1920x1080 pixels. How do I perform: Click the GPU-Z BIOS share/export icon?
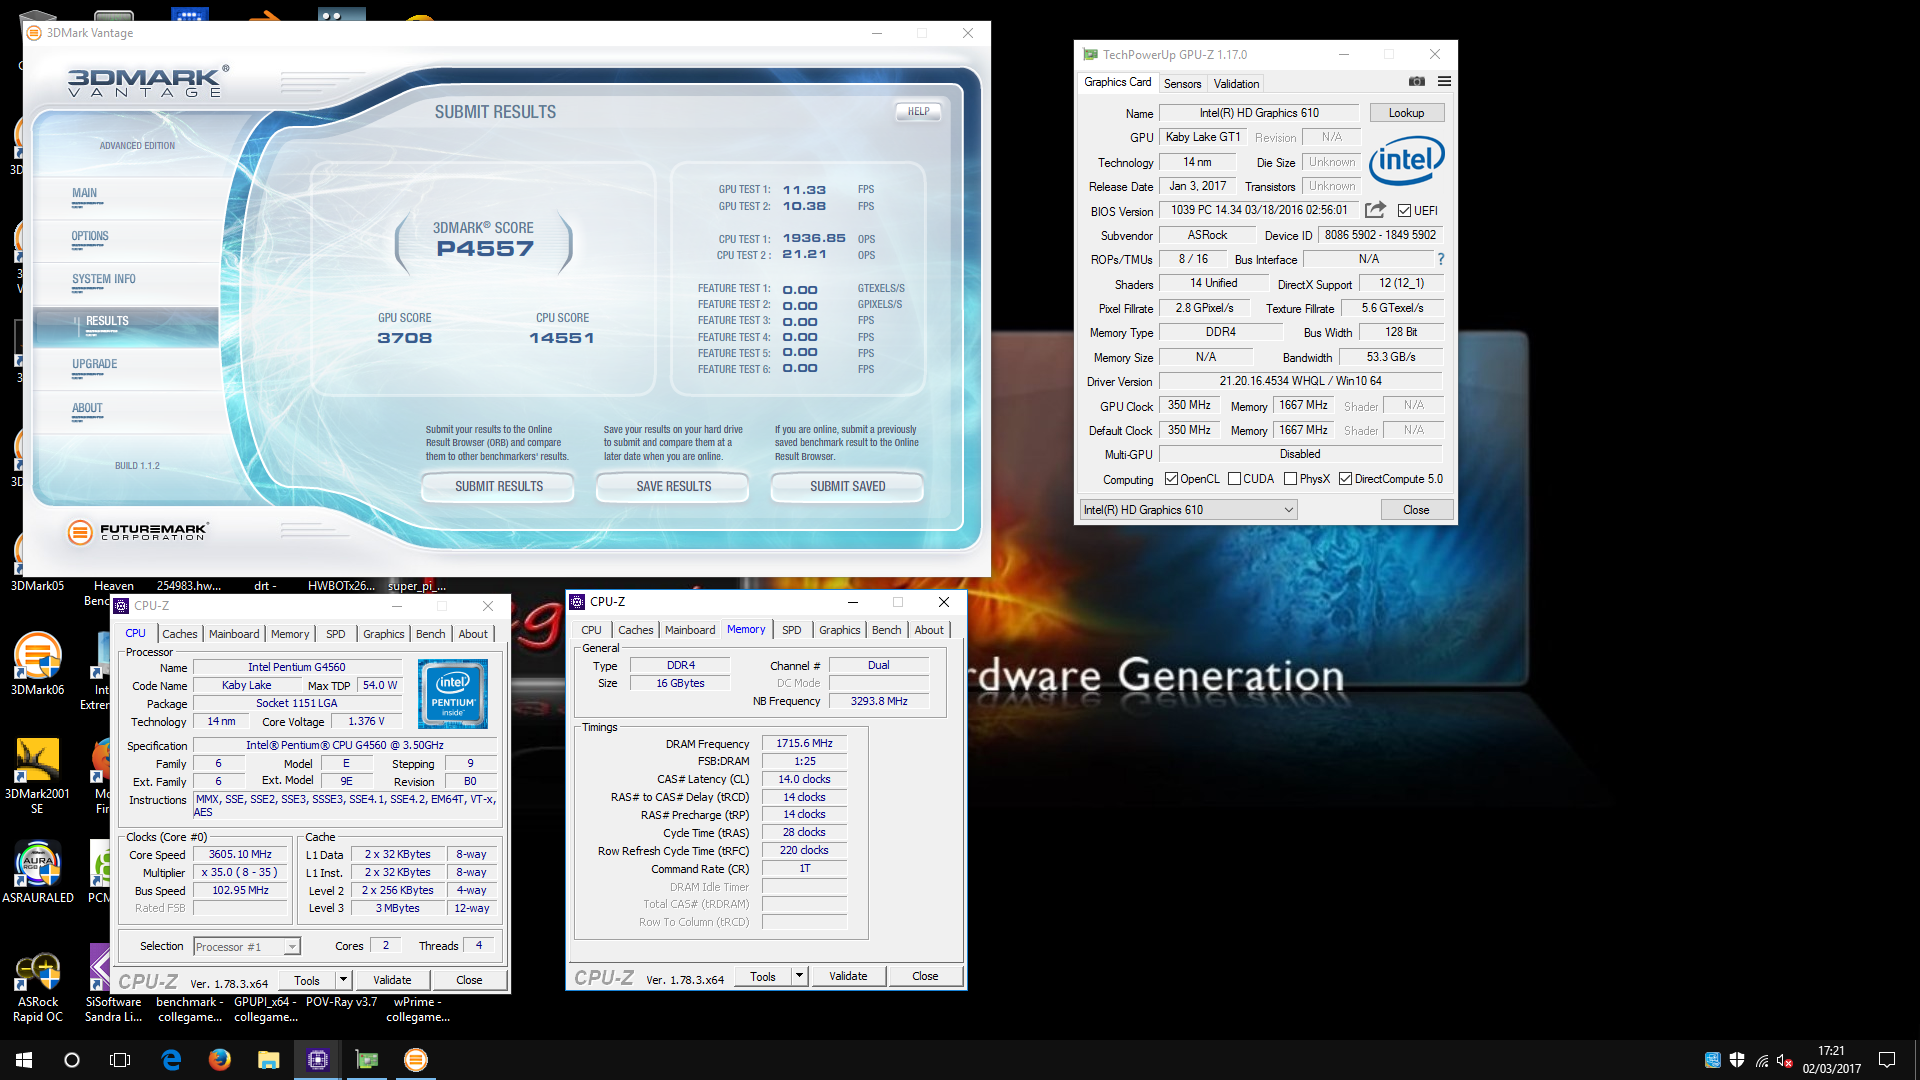pos(1375,210)
